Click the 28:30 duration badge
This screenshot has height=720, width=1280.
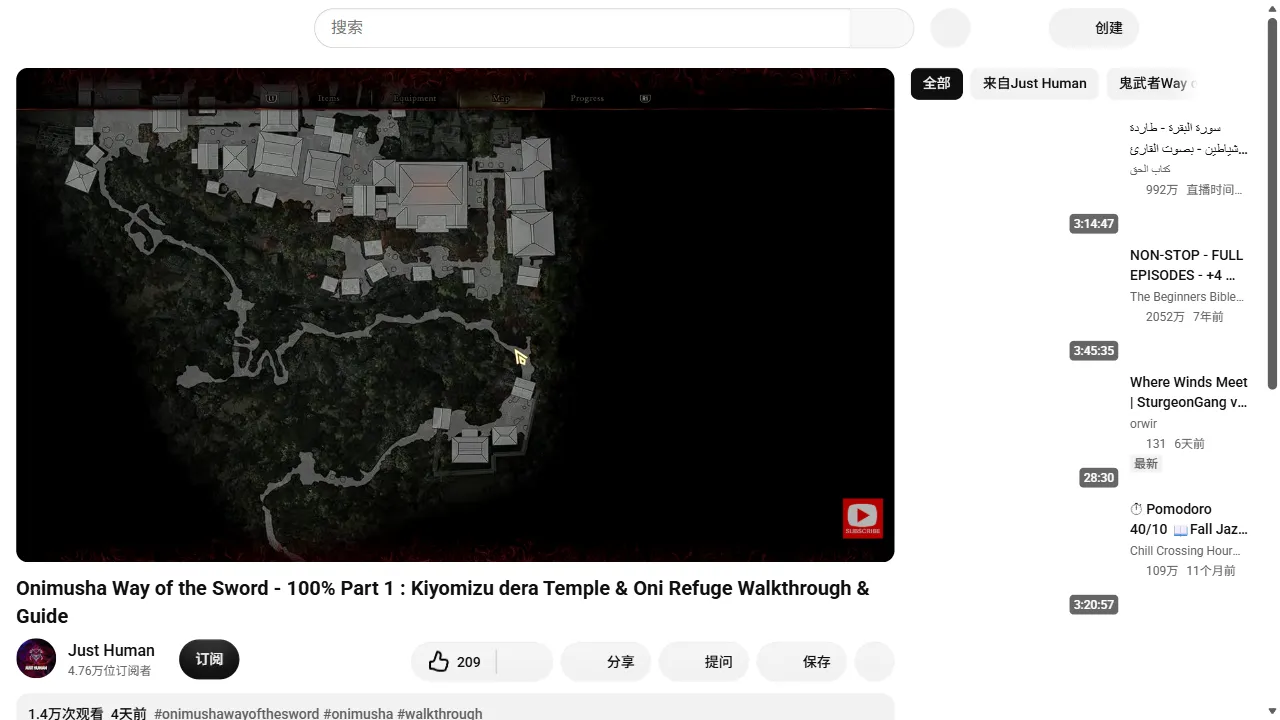(x=1098, y=478)
